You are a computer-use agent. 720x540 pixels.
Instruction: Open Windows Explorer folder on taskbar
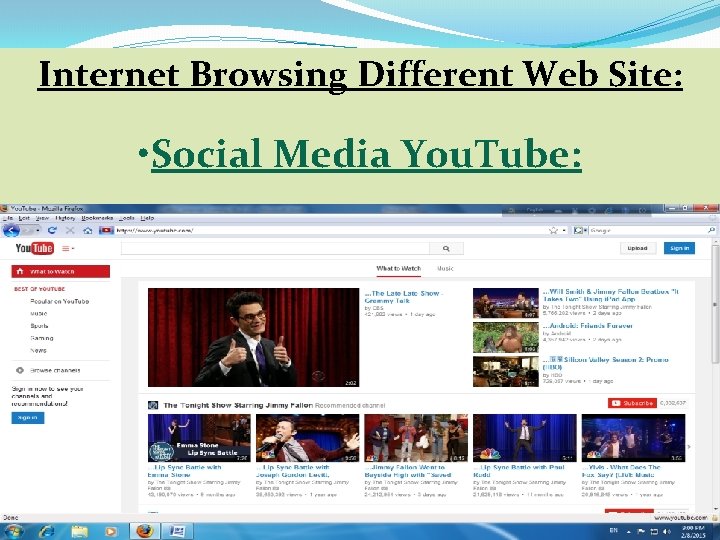pyautogui.click(x=79, y=531)
